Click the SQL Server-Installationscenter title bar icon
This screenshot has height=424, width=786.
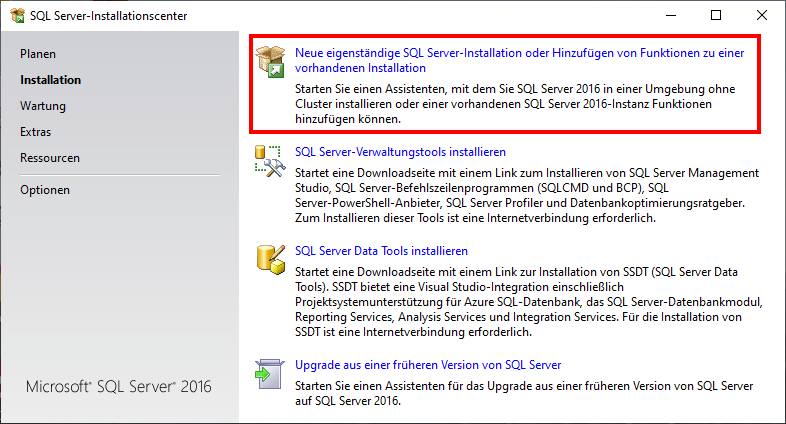(14, 15)
